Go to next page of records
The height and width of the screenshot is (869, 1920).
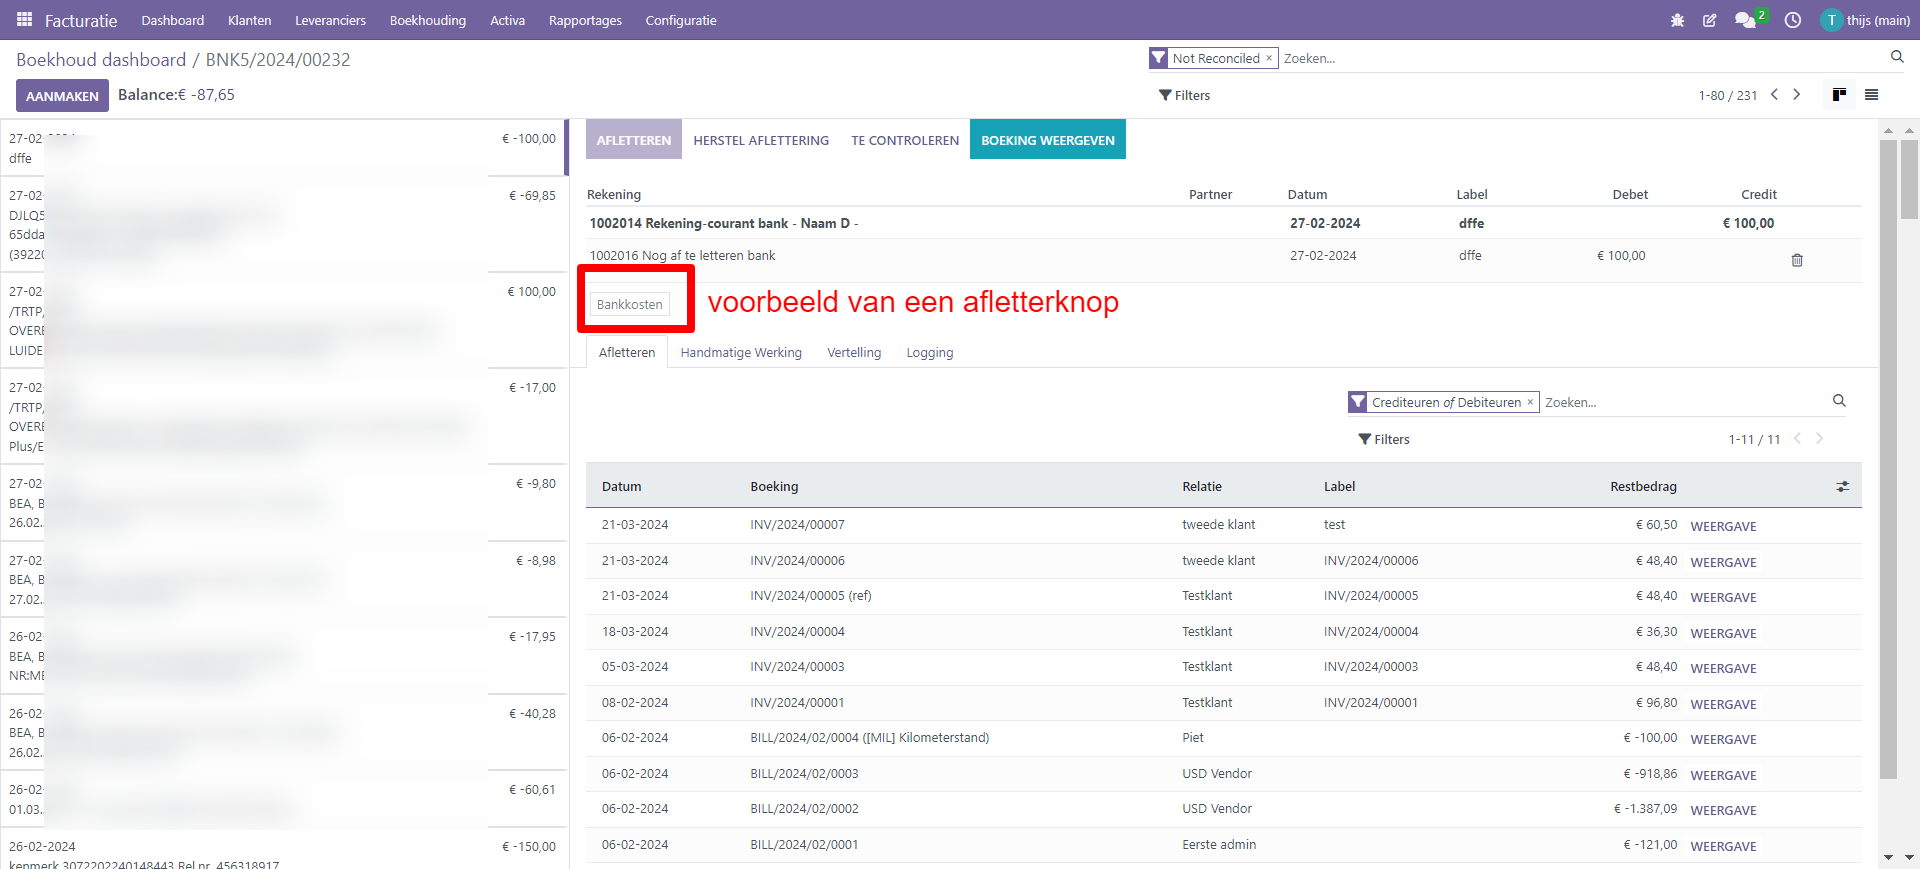[1797, 95]
